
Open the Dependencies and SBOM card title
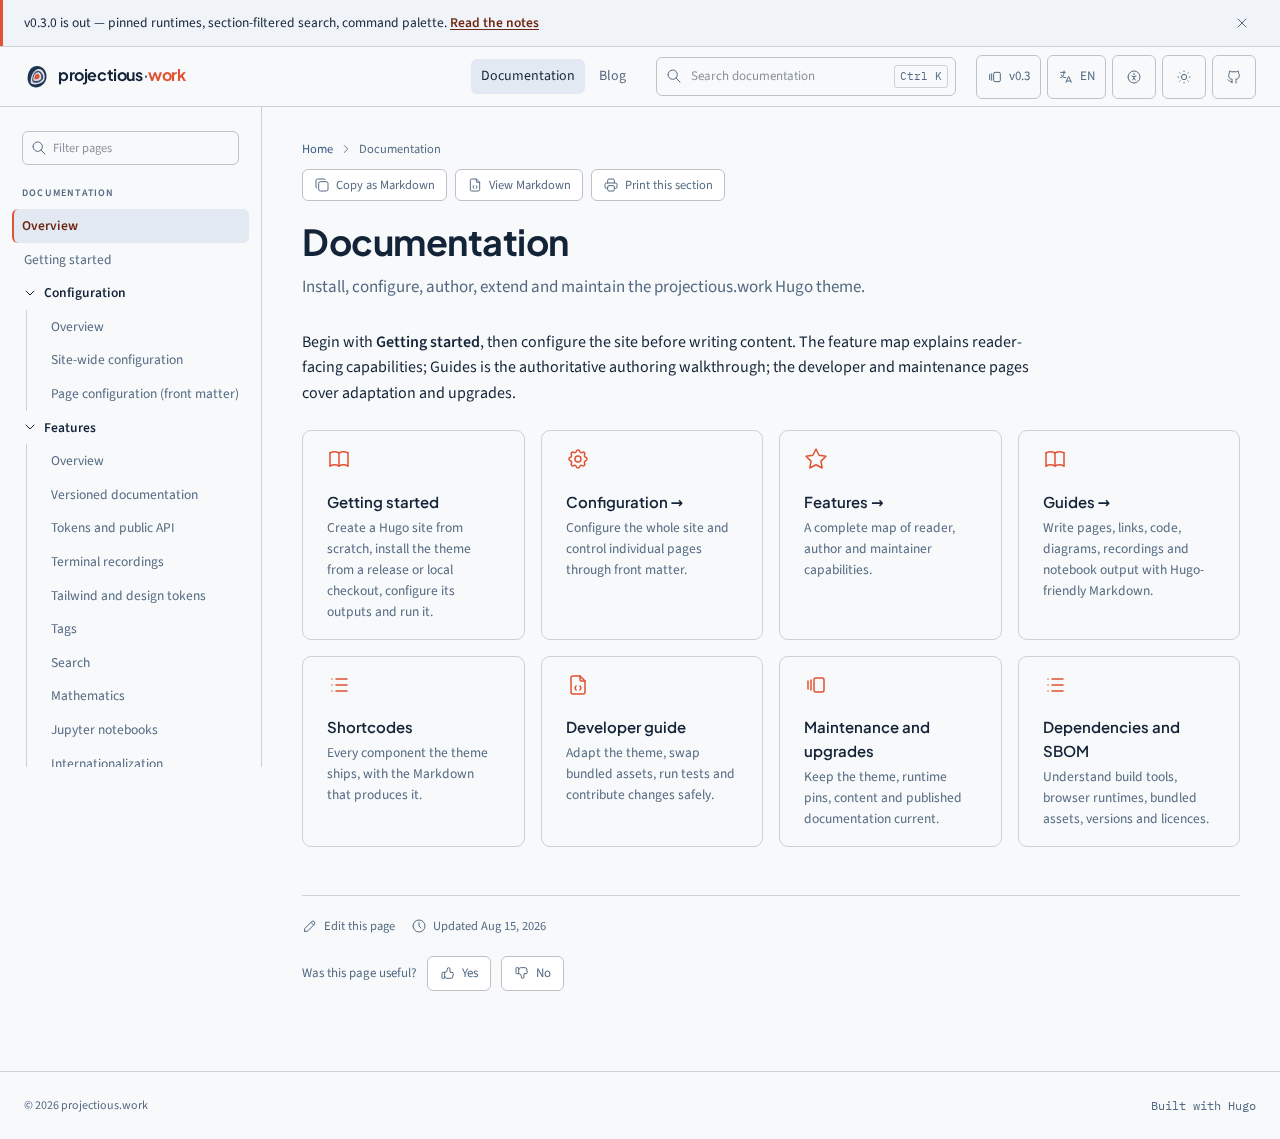[x=1111, y=740]
